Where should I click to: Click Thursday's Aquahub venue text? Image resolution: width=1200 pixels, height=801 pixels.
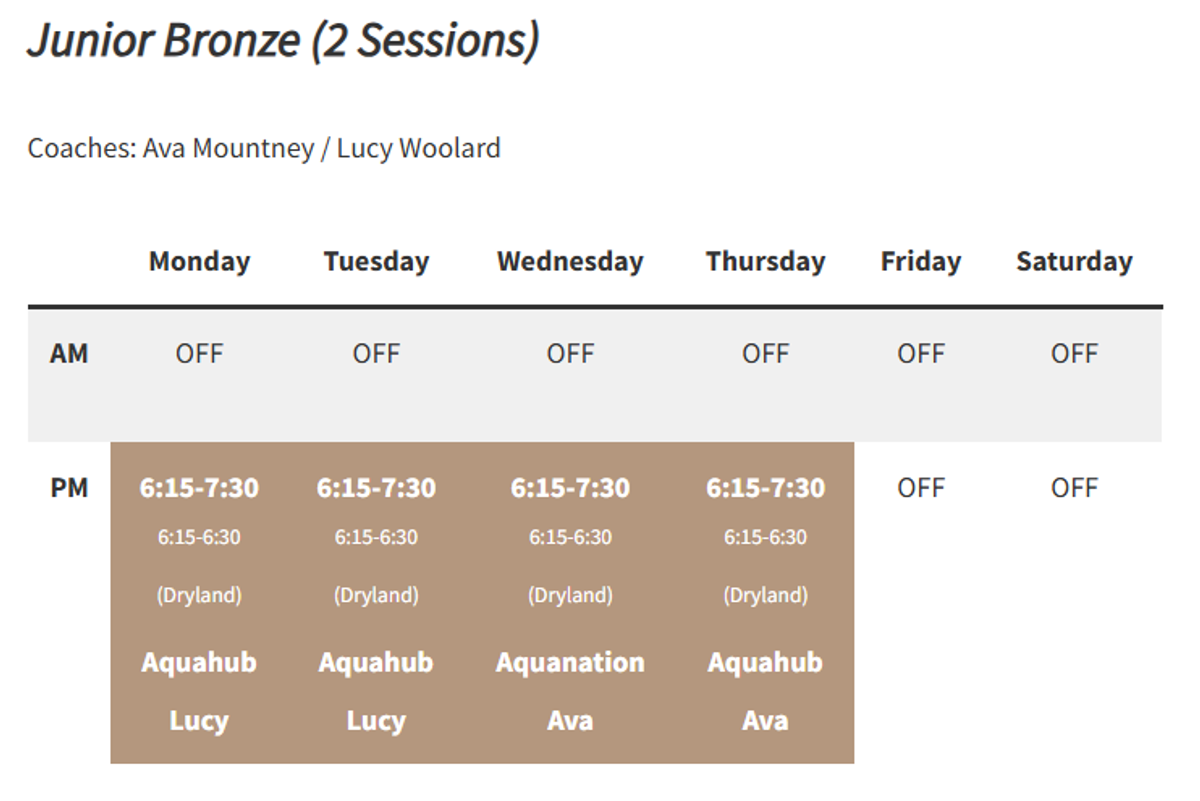[765, 662]
